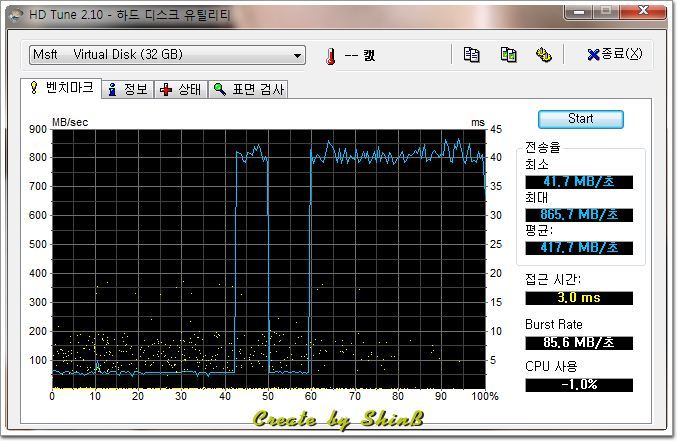This screenshot has height=441, width=677.
Task: Click the 접근 시간 label
Action: (553, 279)
